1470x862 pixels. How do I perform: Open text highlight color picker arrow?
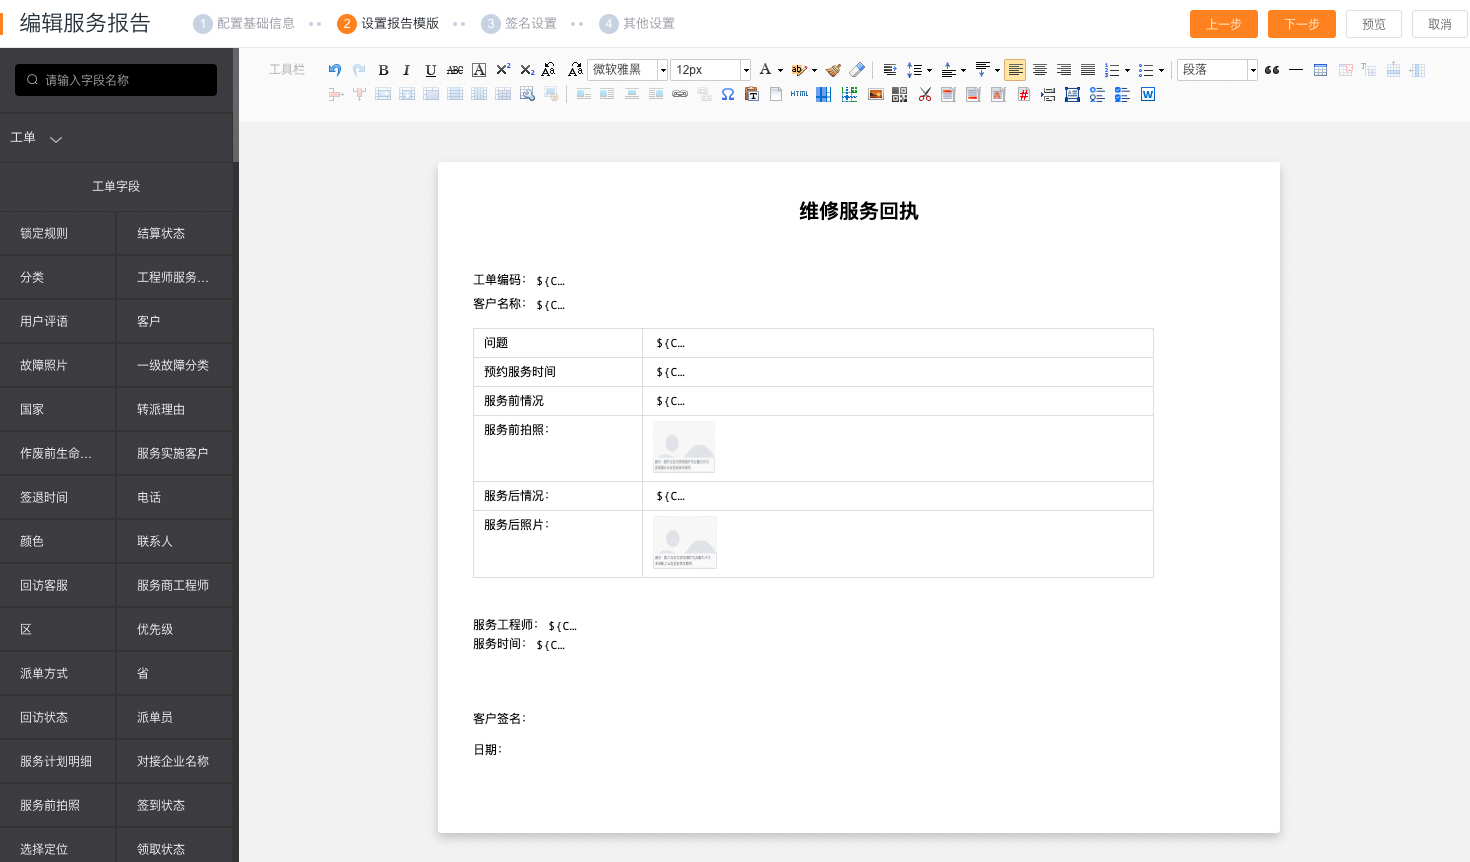[x=814, y=71]
